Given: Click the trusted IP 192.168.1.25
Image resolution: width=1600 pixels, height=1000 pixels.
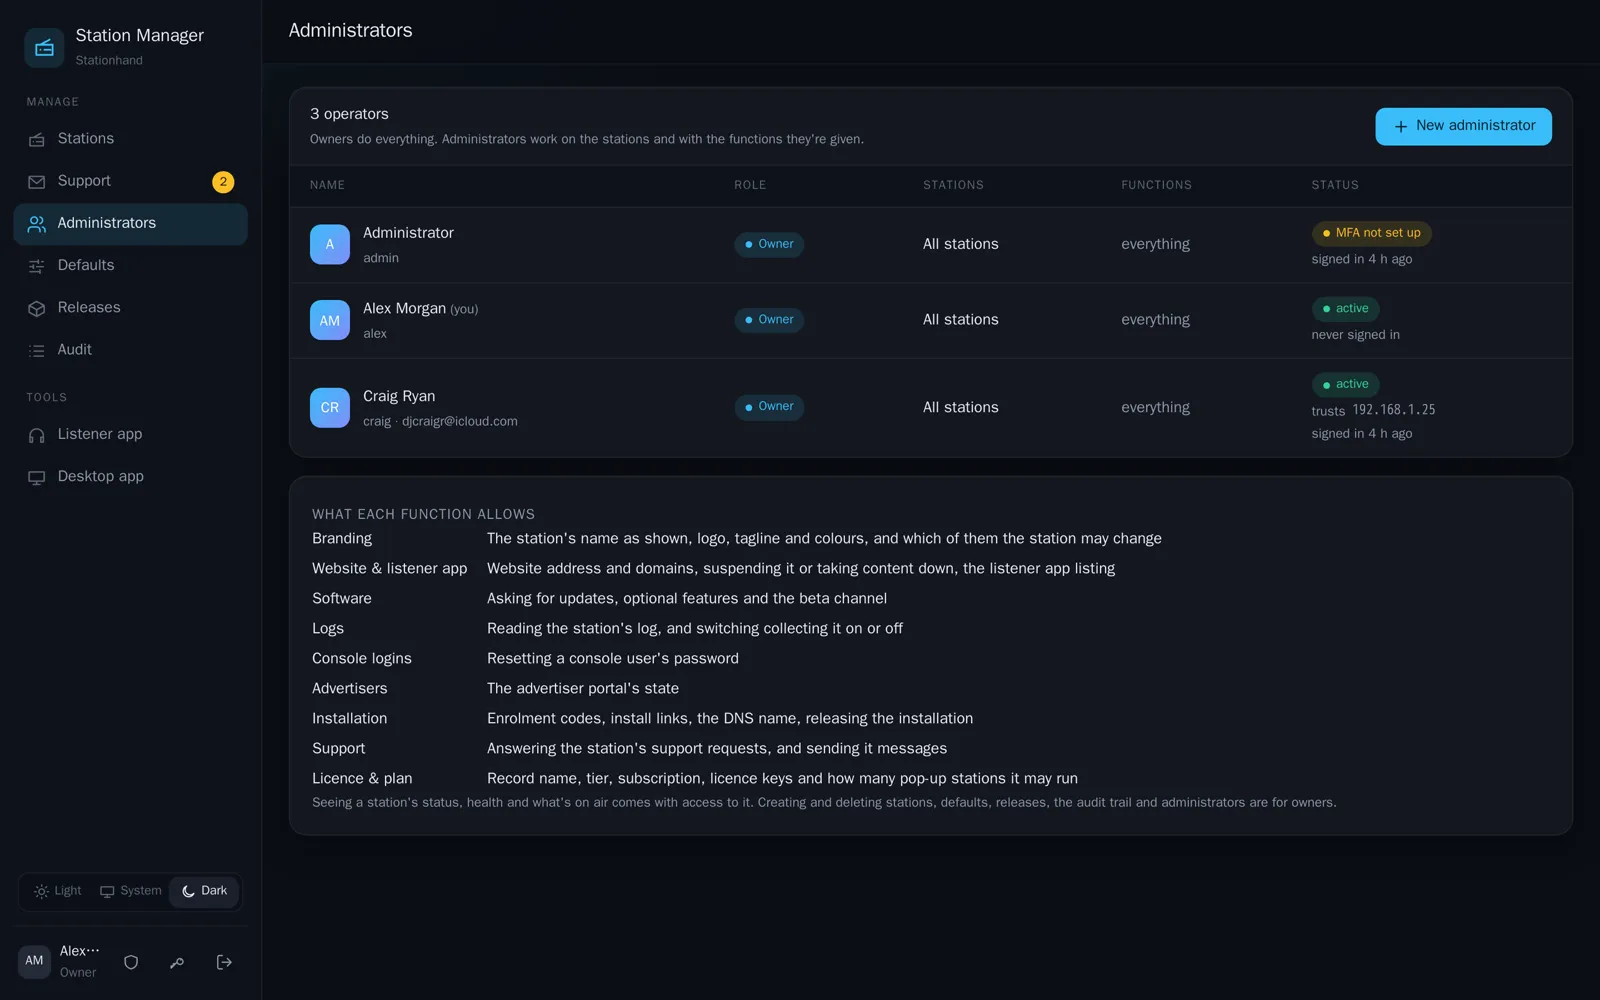Looking at the screenshot, I should (1394, 410).
